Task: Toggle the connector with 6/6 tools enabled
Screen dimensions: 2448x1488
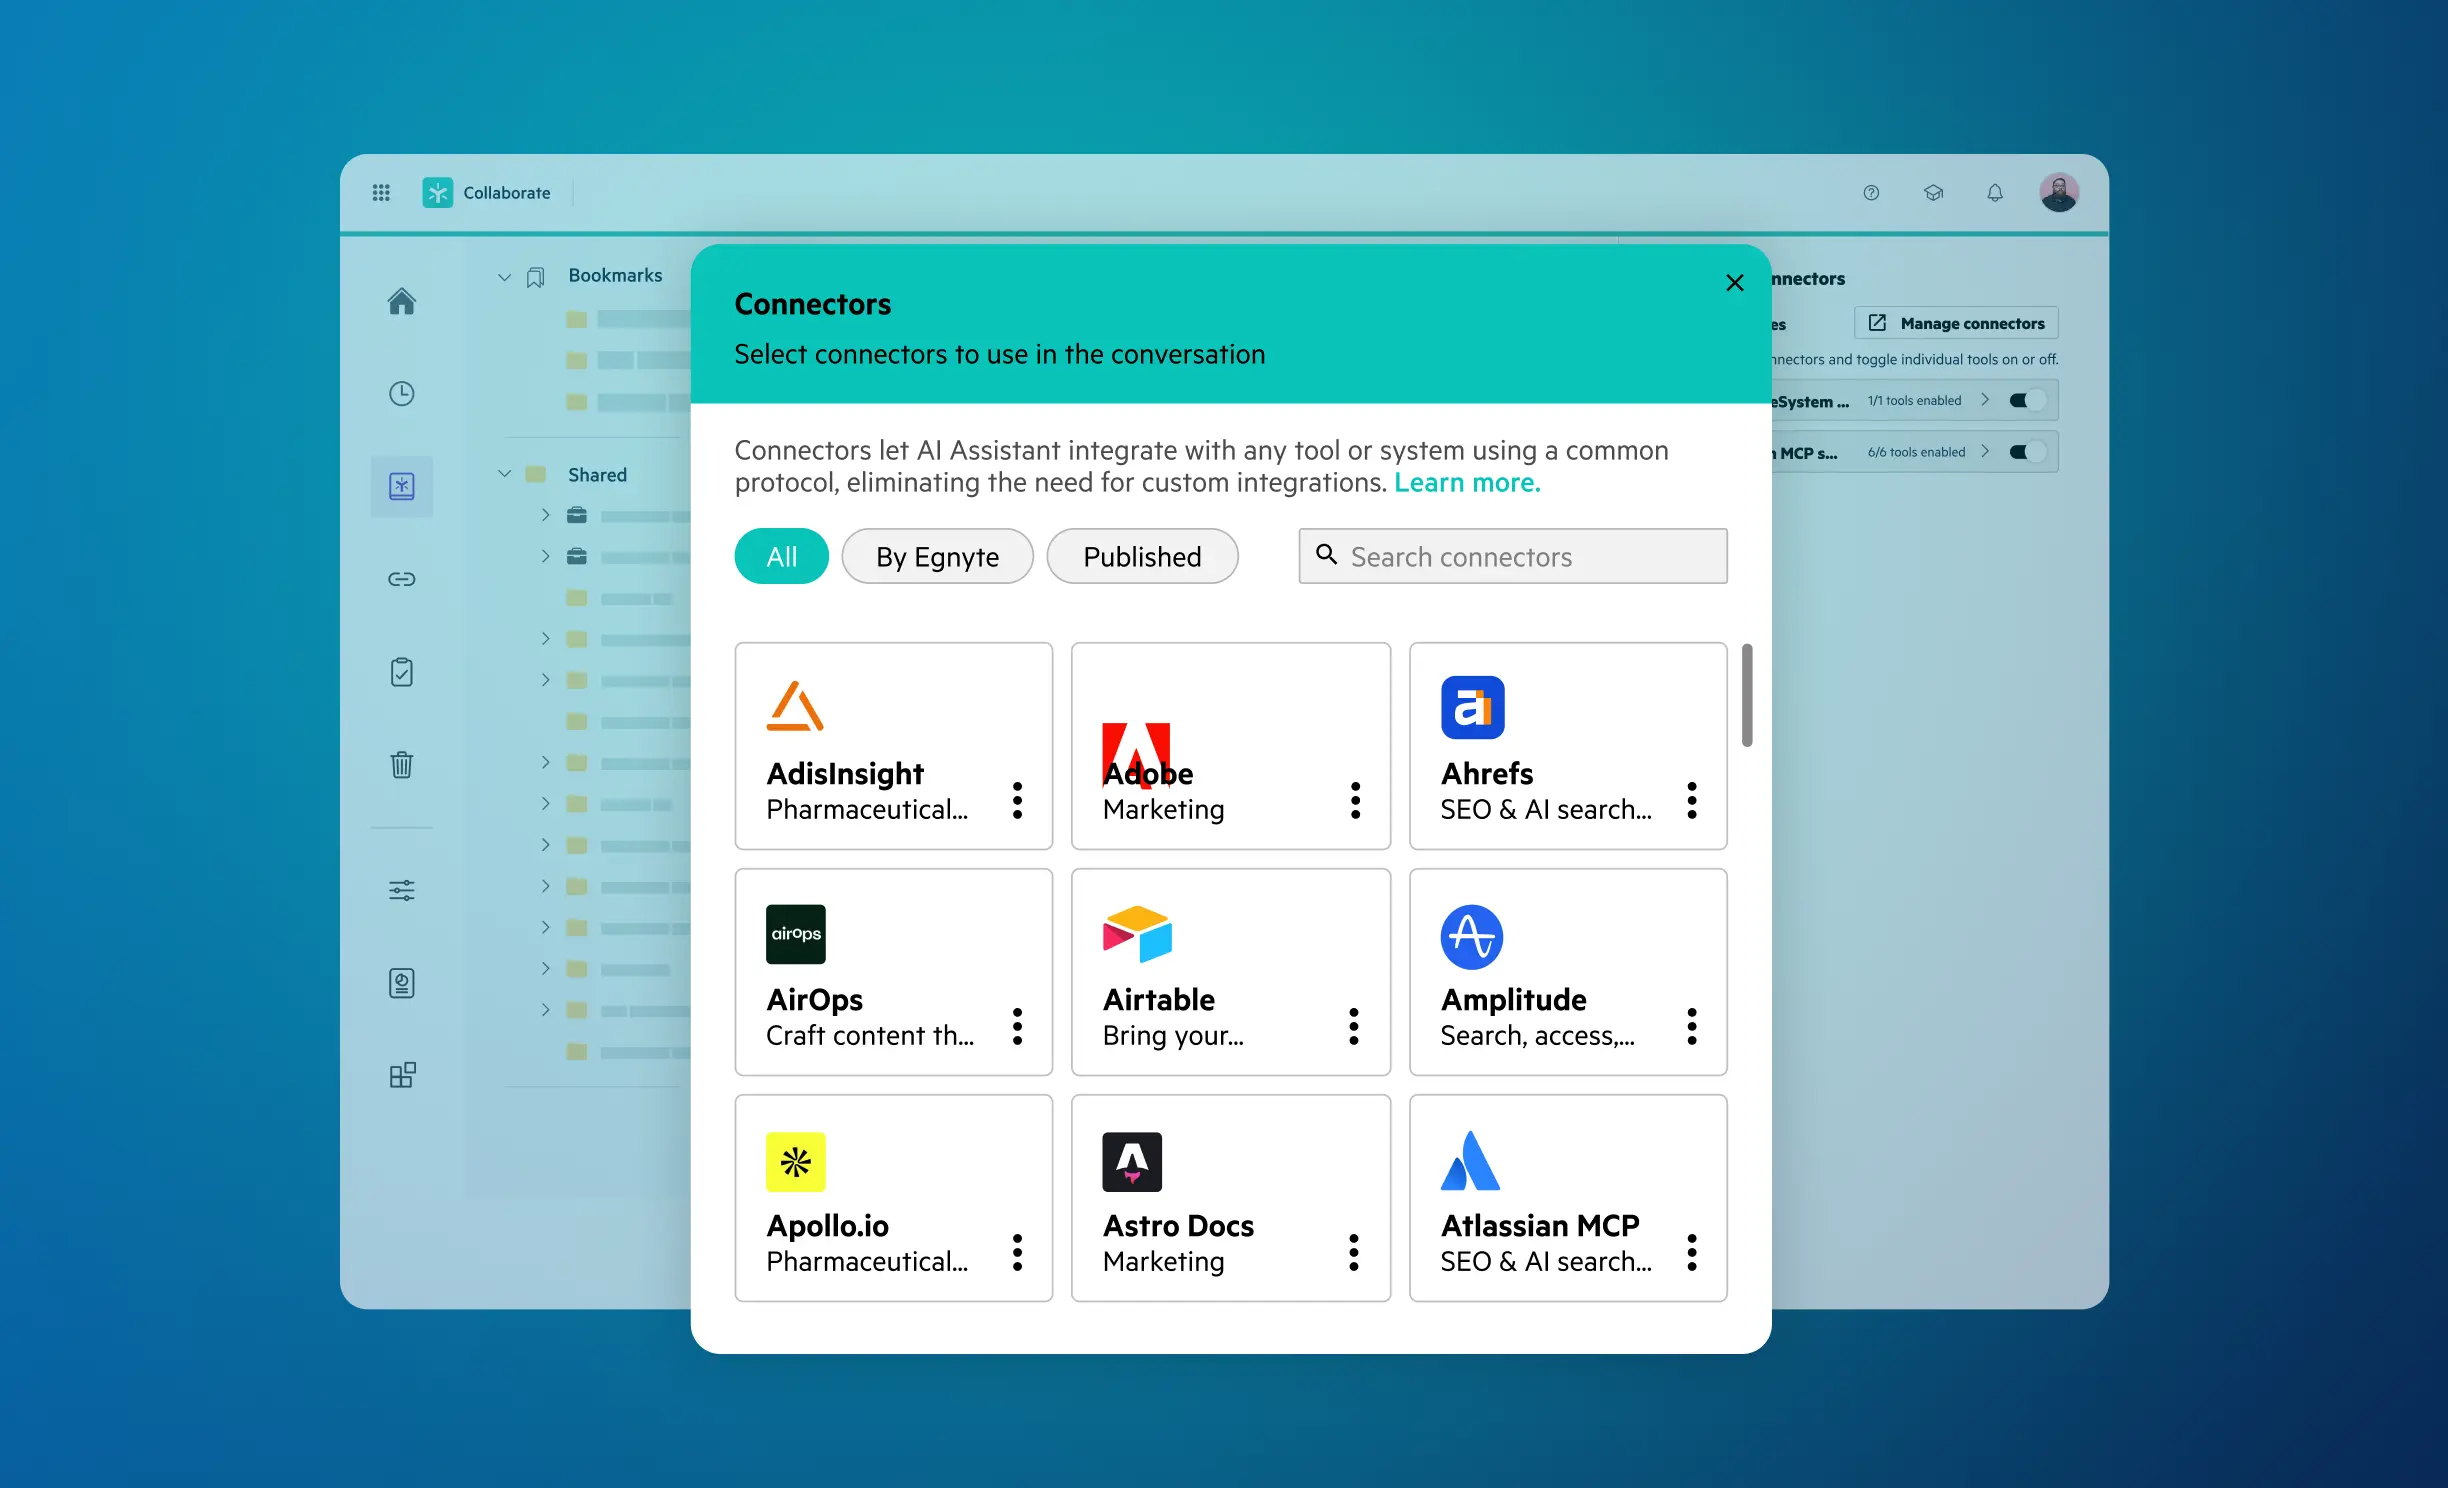Action: [2027, 452]
